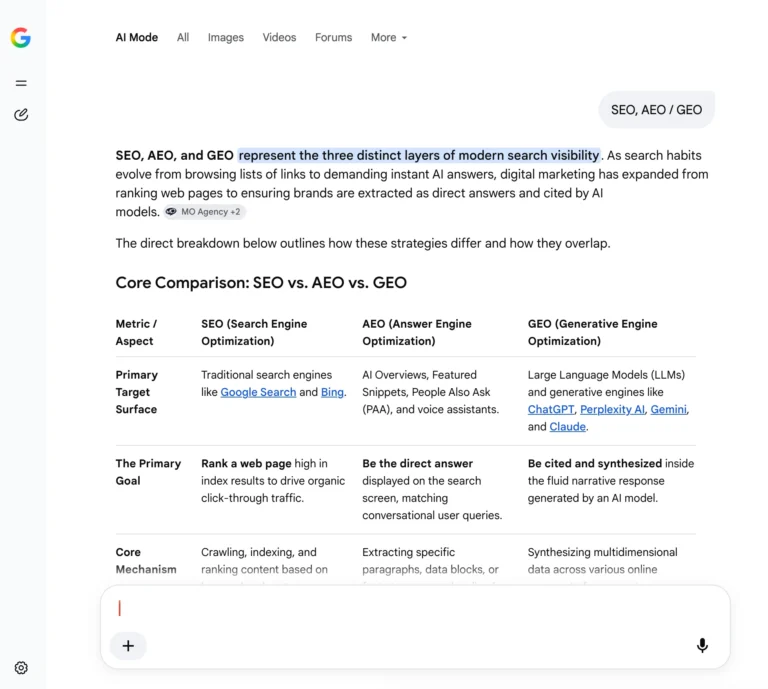Click the 'Extracting specific' cell text
This screenshot has height=689, width=768.
(408, 552)
